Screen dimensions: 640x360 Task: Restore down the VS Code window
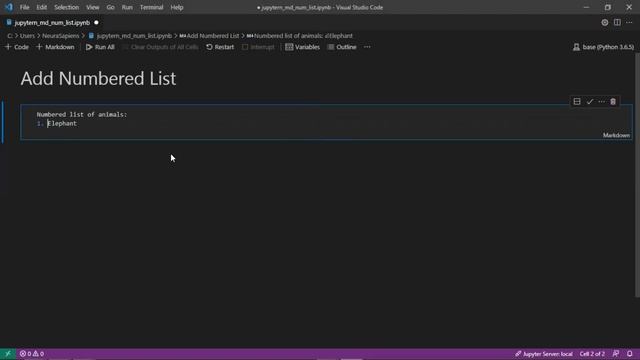(x=608, y=7)
